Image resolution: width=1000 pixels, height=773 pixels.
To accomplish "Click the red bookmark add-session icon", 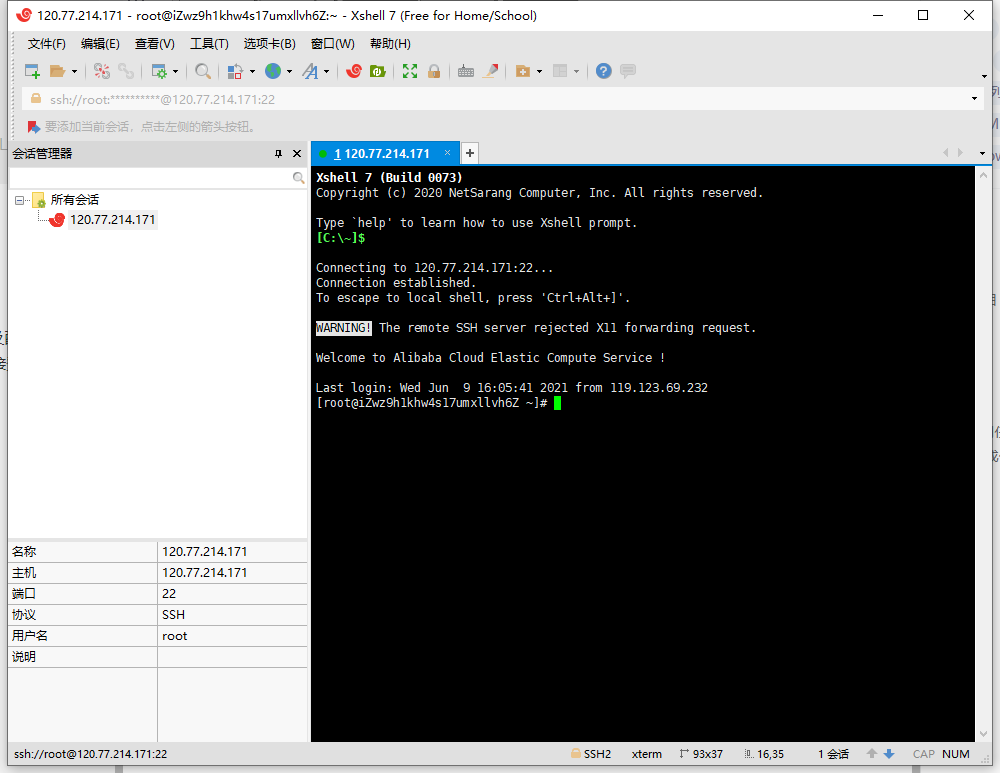I will tap(33, 127).
